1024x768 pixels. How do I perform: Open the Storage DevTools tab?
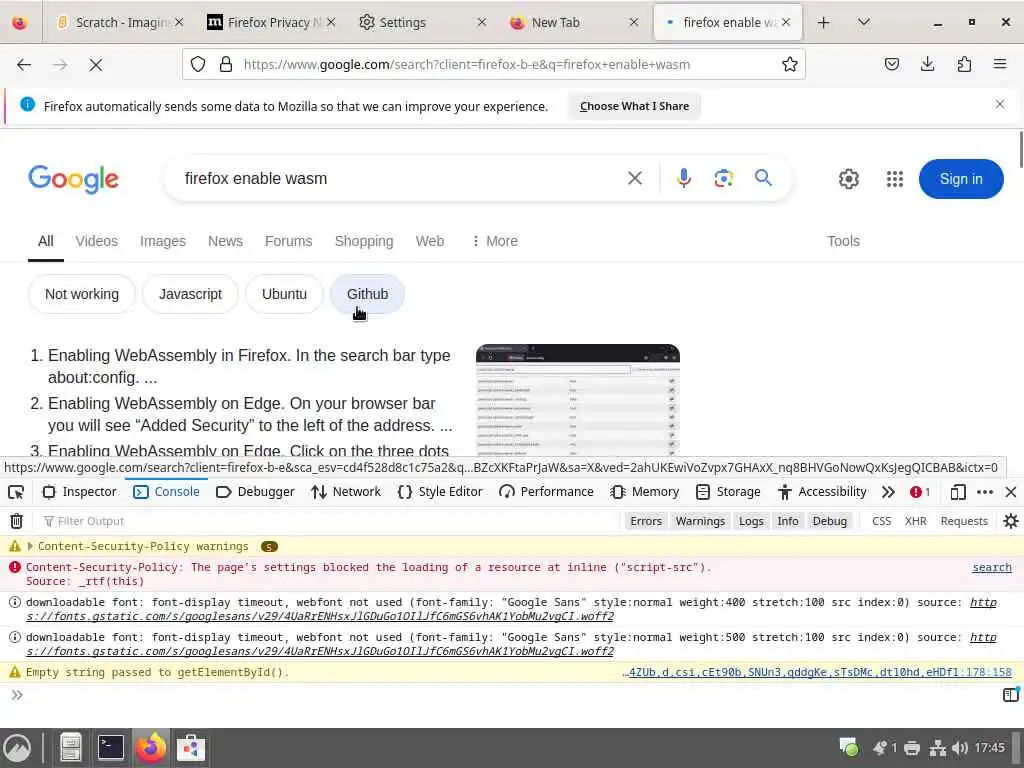(728, 492)
